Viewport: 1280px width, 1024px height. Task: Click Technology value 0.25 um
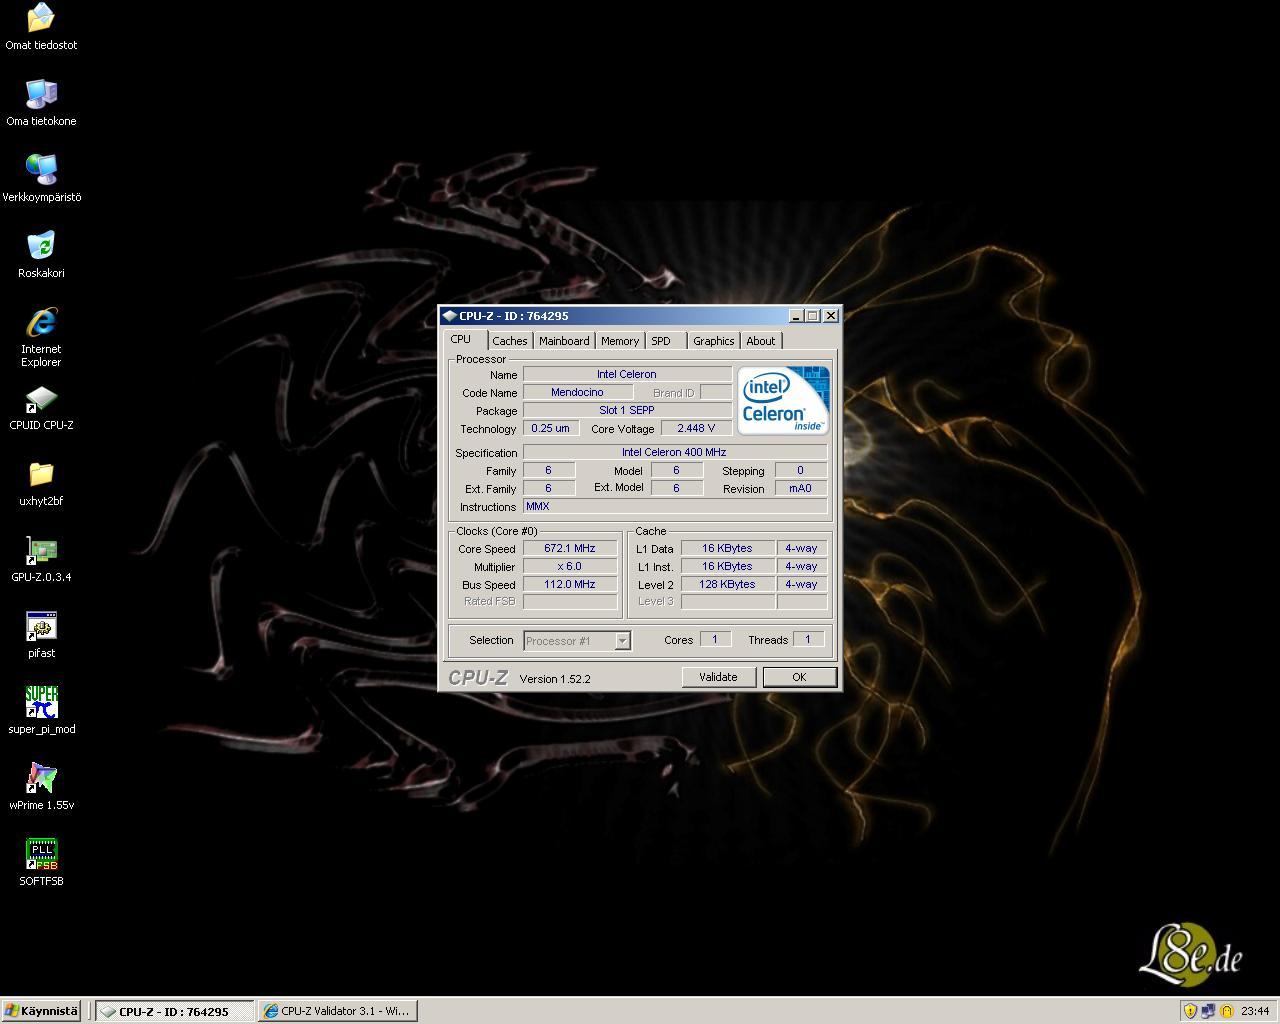(551, 428)
